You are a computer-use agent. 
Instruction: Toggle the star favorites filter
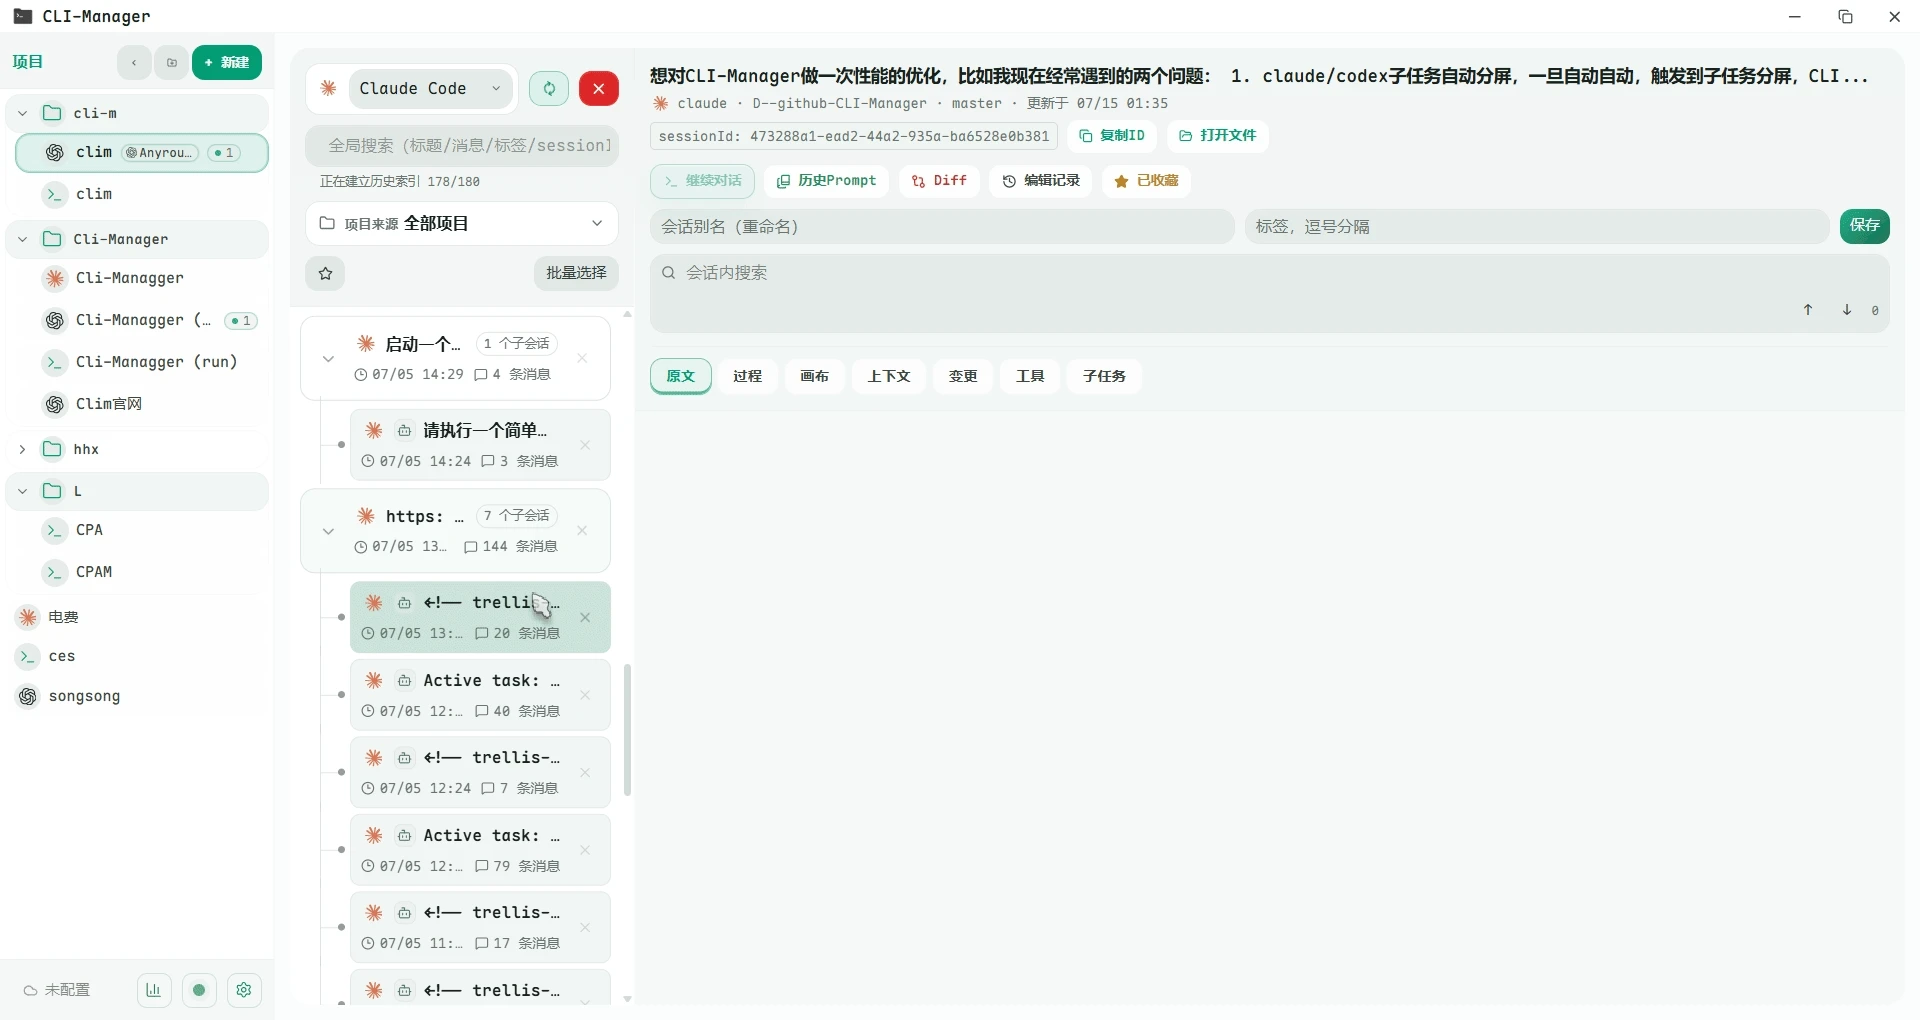[x=325, y=273]
